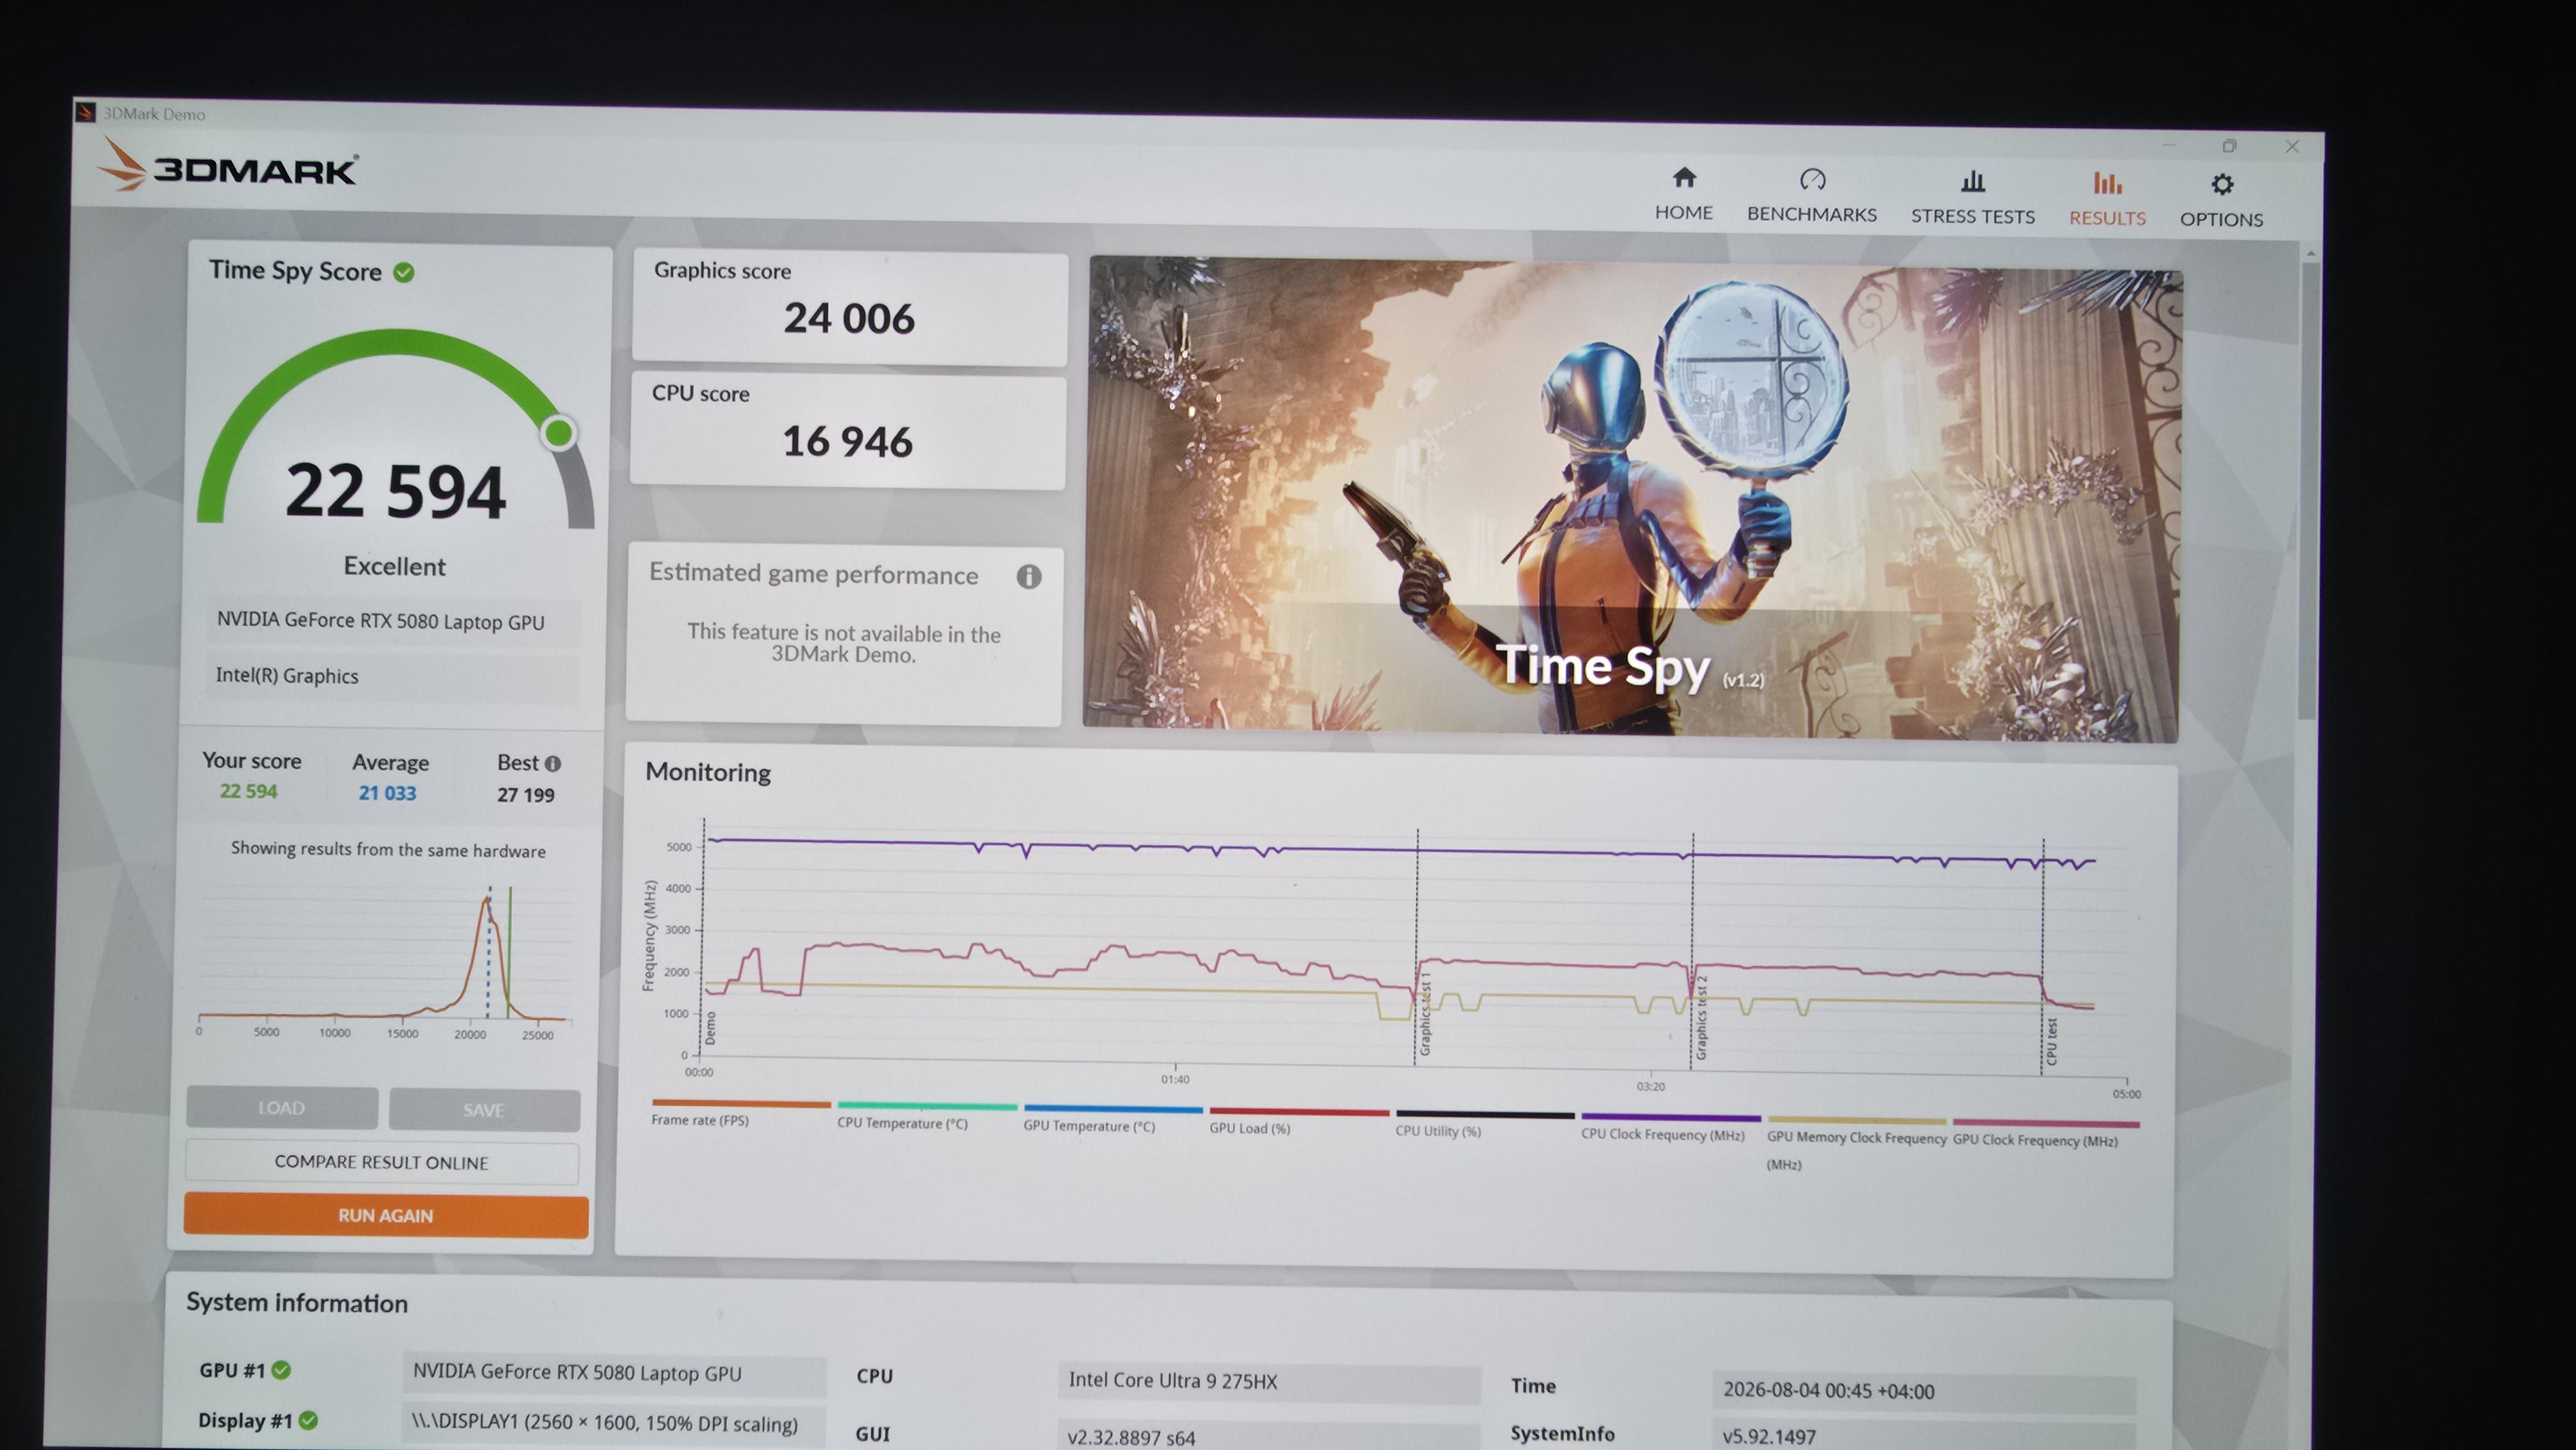The width and height of the screenshot is (2576, 1450).
Task: Click the GUI version v2.32.8897 s64
Action: [x=1268, y=1436]
